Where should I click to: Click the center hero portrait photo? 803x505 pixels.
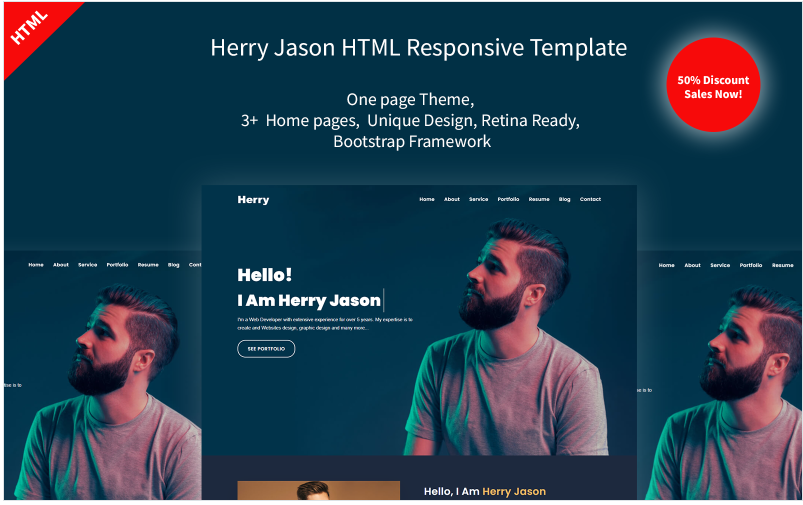coord(506,338)
